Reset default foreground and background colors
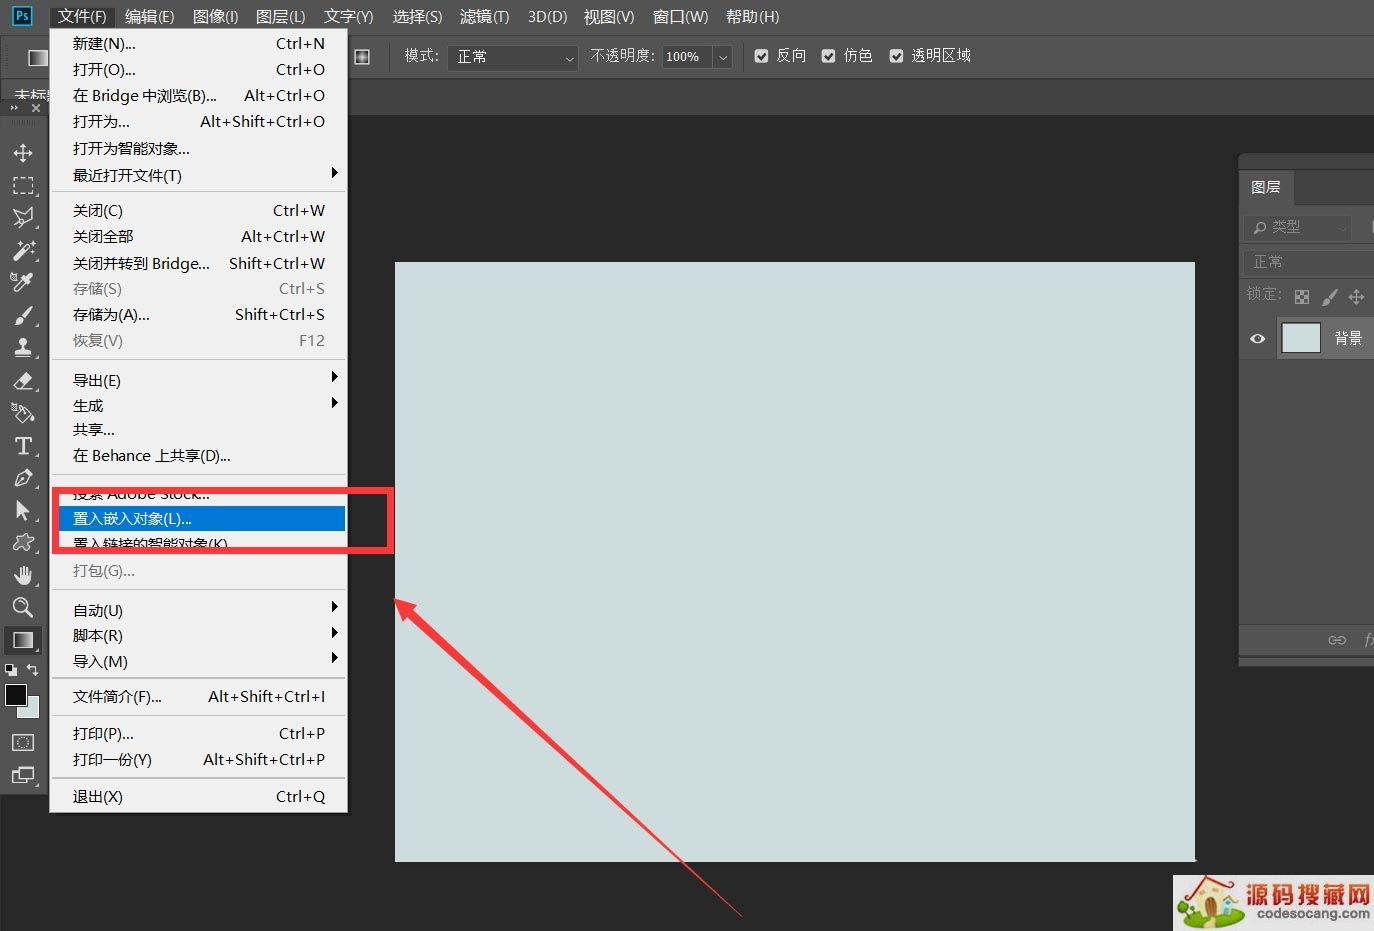1374x931 pixels. pos(11,670)
